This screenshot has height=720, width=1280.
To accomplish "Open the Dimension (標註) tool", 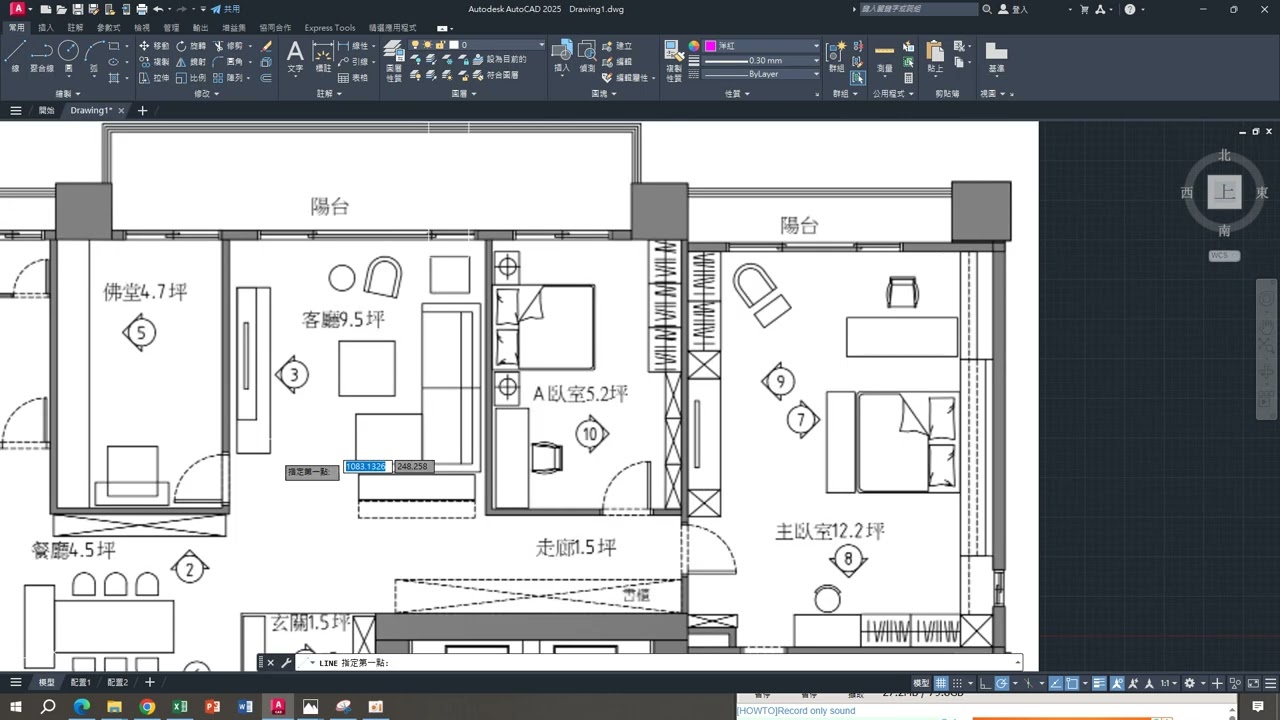I will [x=323, y=57].
